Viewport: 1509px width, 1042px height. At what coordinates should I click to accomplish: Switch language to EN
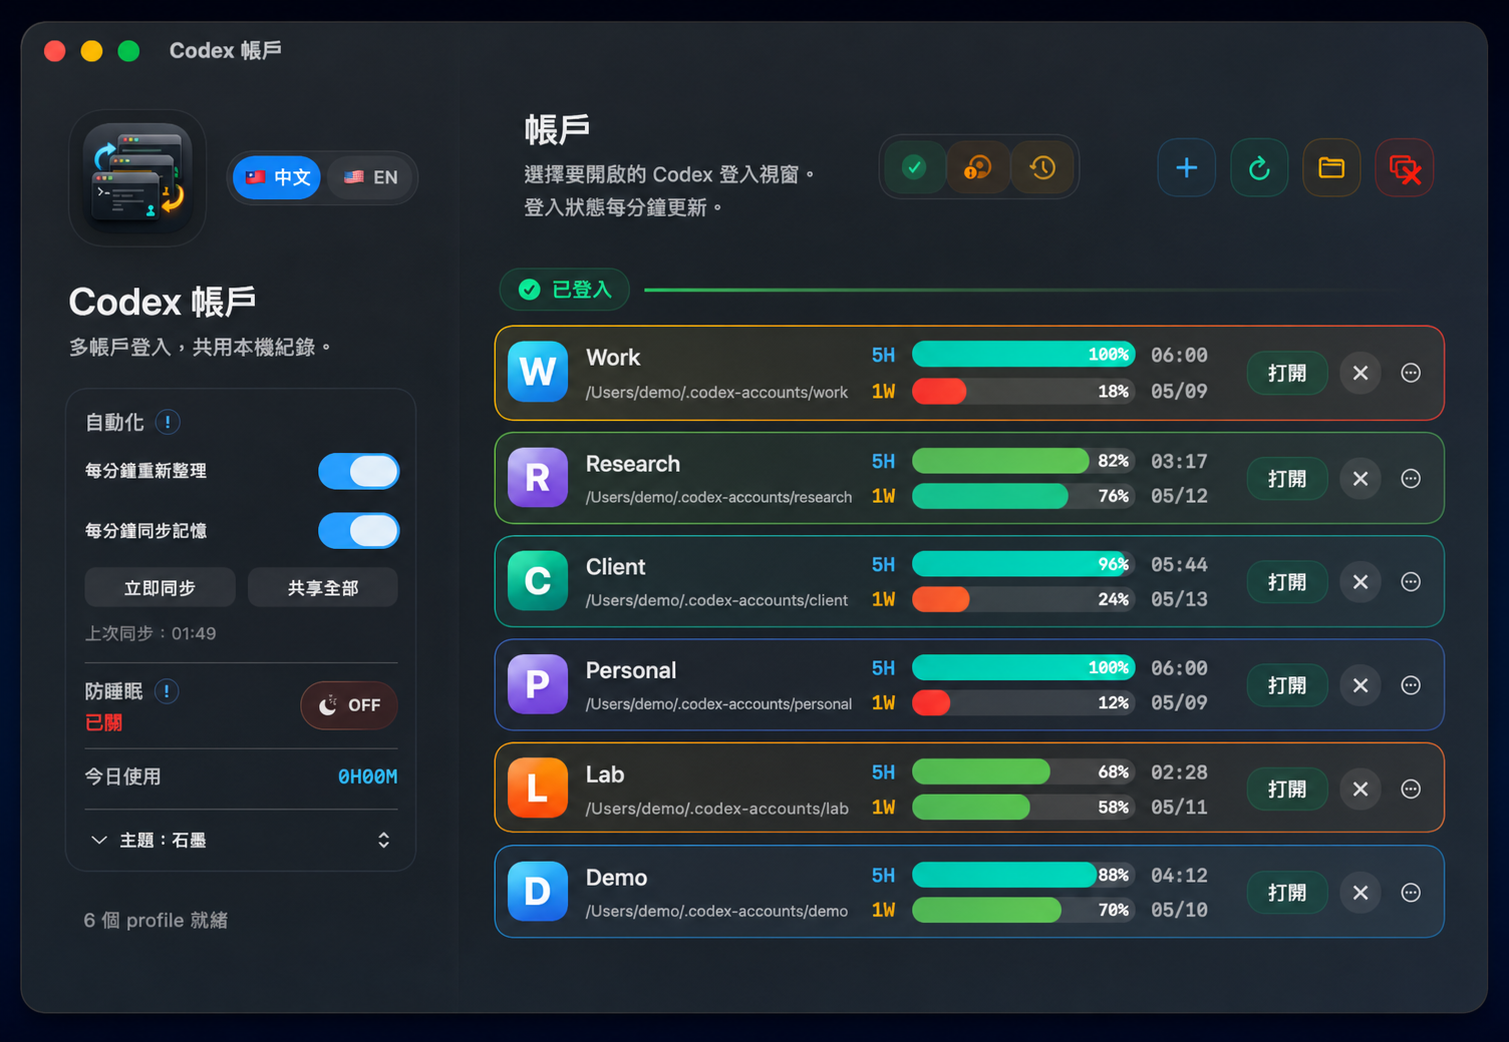click(371, 177)
